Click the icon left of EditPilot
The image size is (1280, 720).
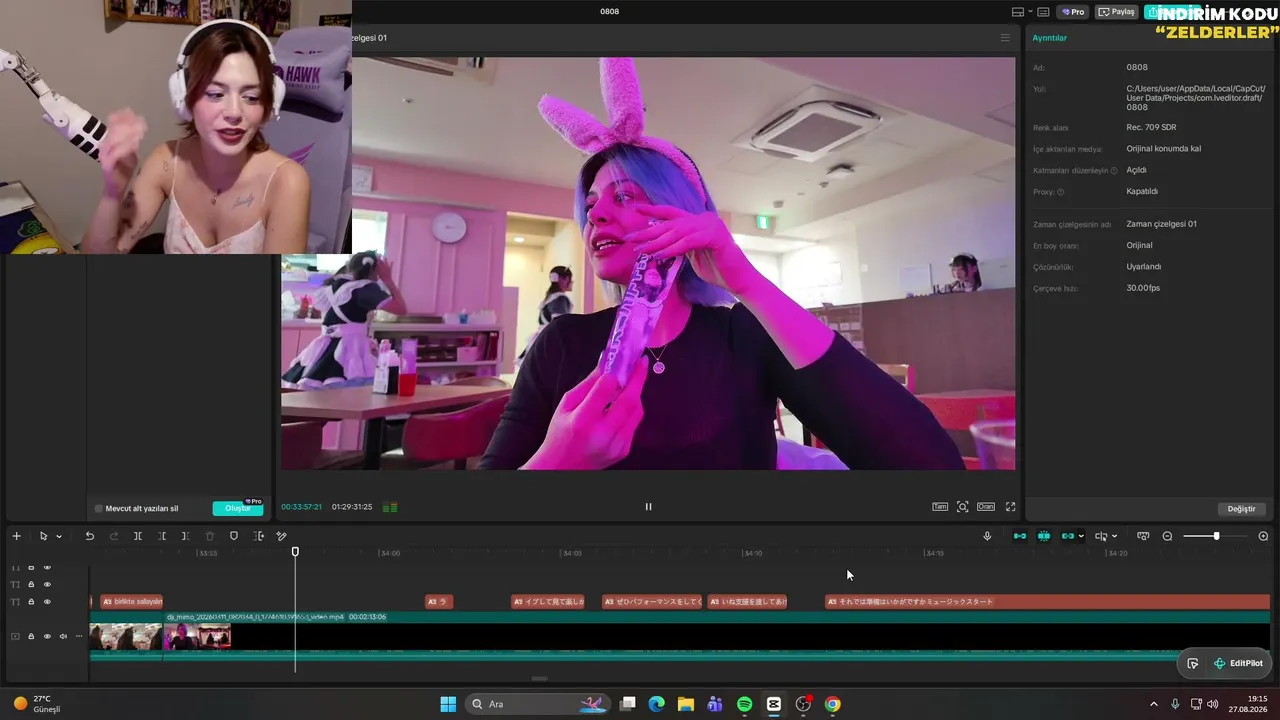pos(1192,663)
